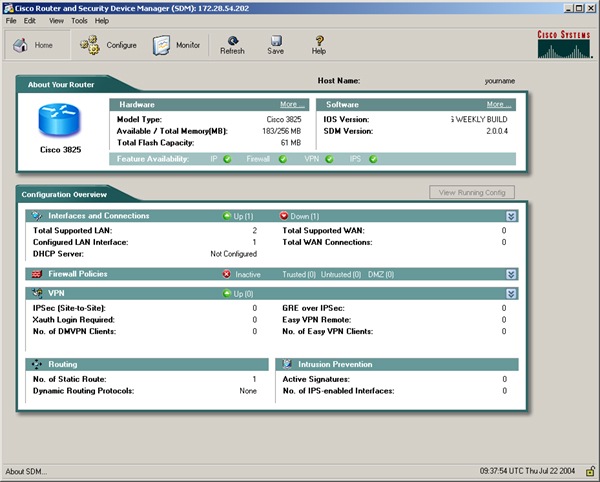The width and height of the screenshot is (600, 482).
Task: Click the green Up (1) interfaces indicator
Action: pyautogui.click(x=238, y=216)
